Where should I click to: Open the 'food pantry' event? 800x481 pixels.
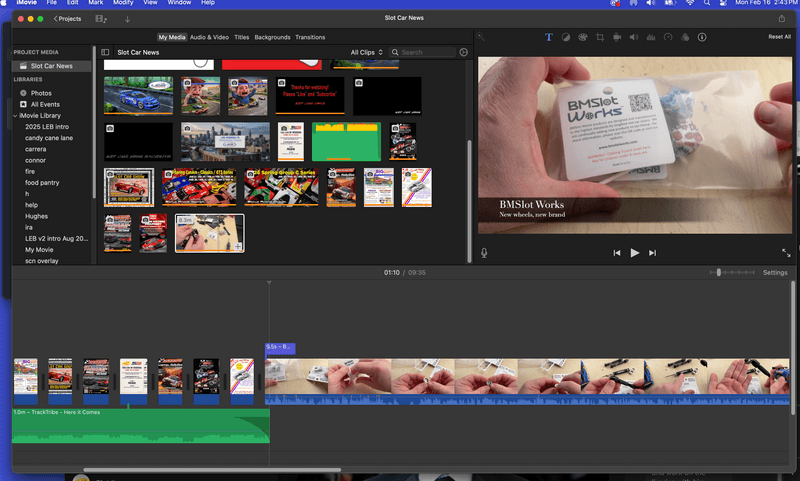tap(42, 183)
